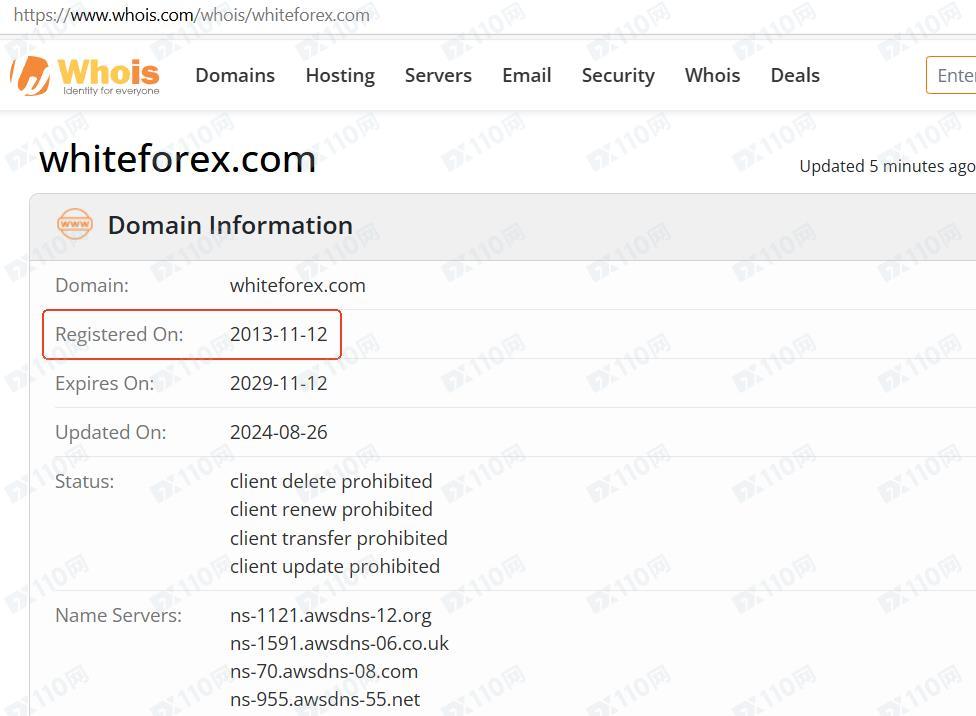Viewport: 976px width, 716px height.
Task: Open the Servers menu
Action: coord(438,75)
